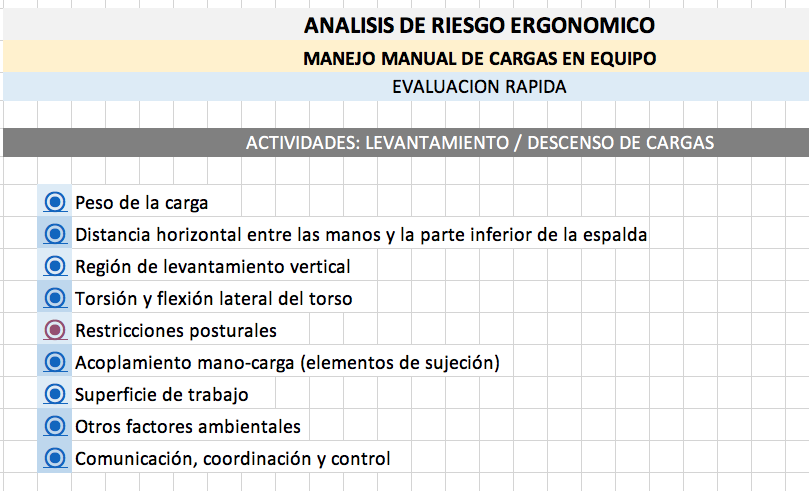
Task: Click the Torsión y flexión lateral del torso text
Action: click(214, 299)
